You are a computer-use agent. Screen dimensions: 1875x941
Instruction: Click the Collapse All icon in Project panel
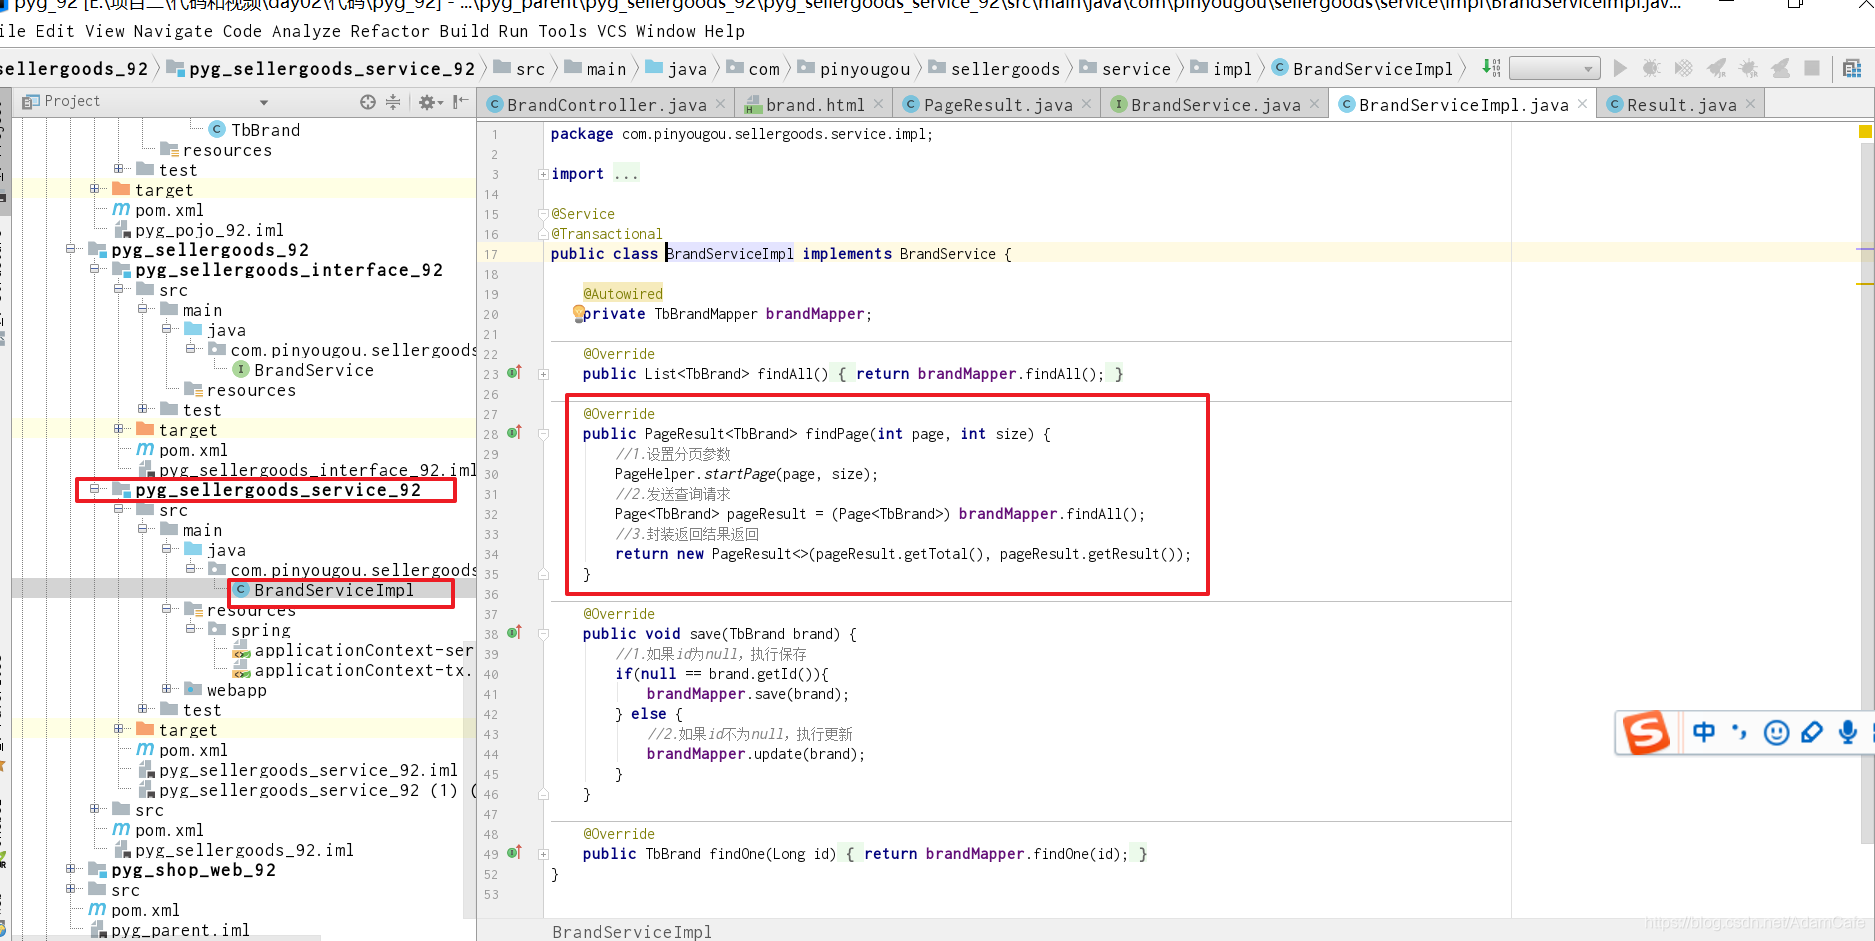pos(393,101)
